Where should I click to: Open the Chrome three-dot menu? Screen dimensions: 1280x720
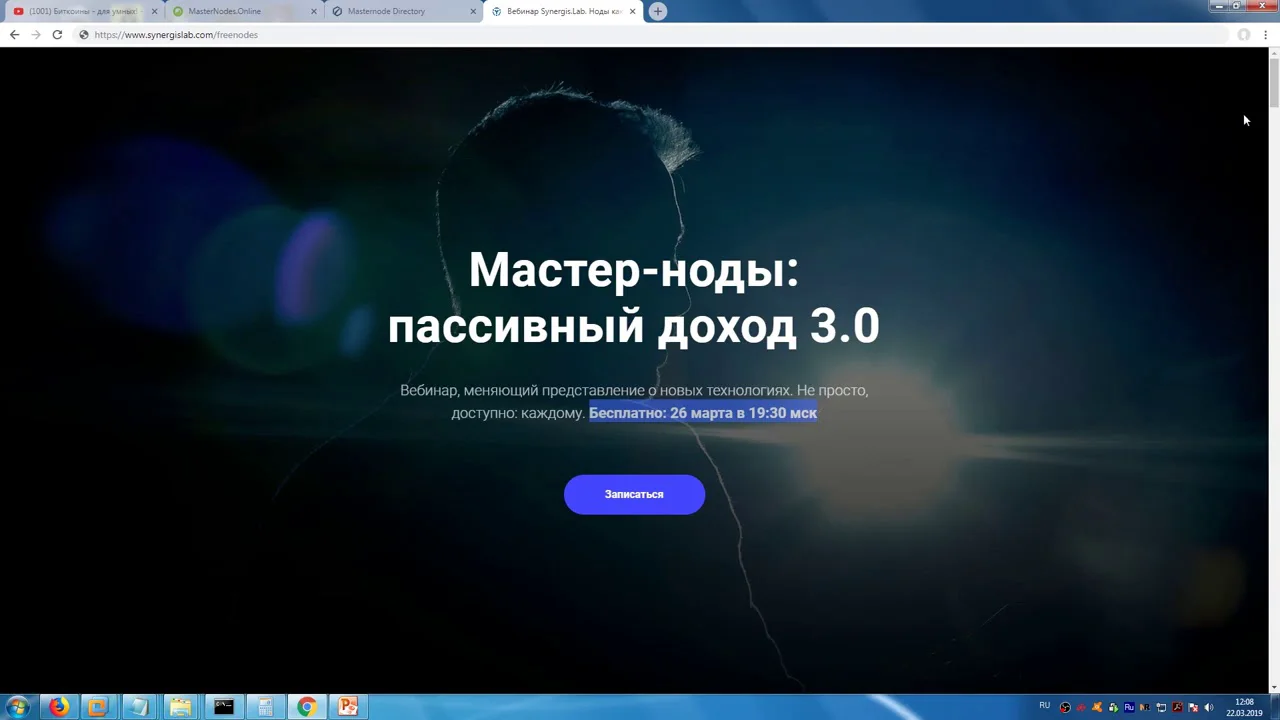1266,35
